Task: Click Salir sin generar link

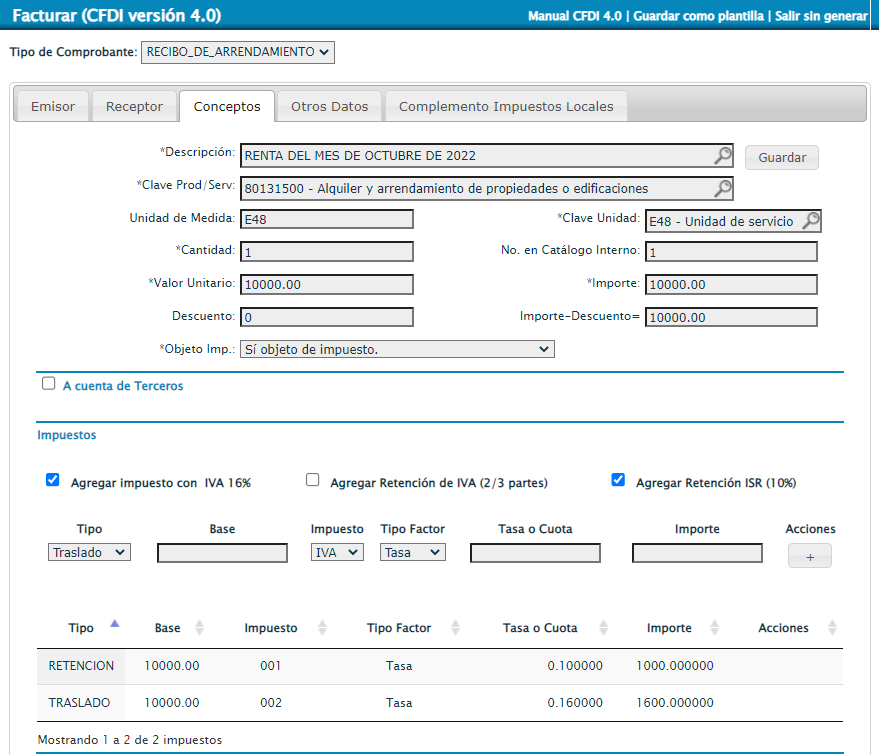Action: [821, 16]
